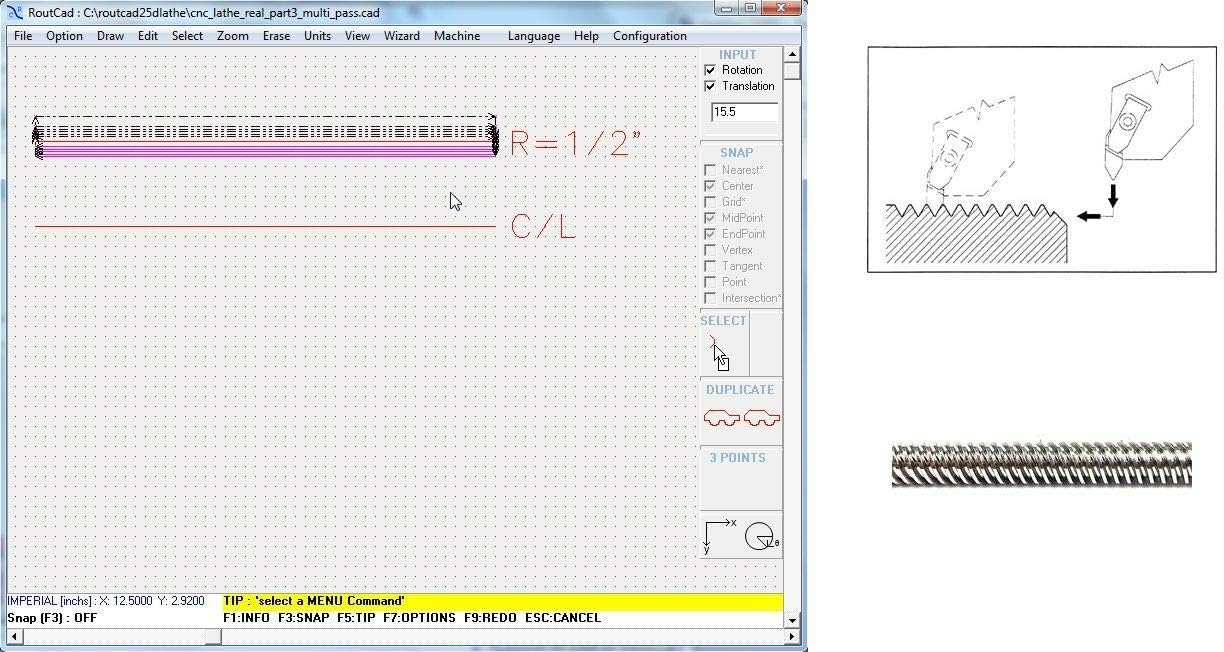The height and width of the screenshot is (652, 1224).
Task: Open the File menu
Action: point(23,36)
